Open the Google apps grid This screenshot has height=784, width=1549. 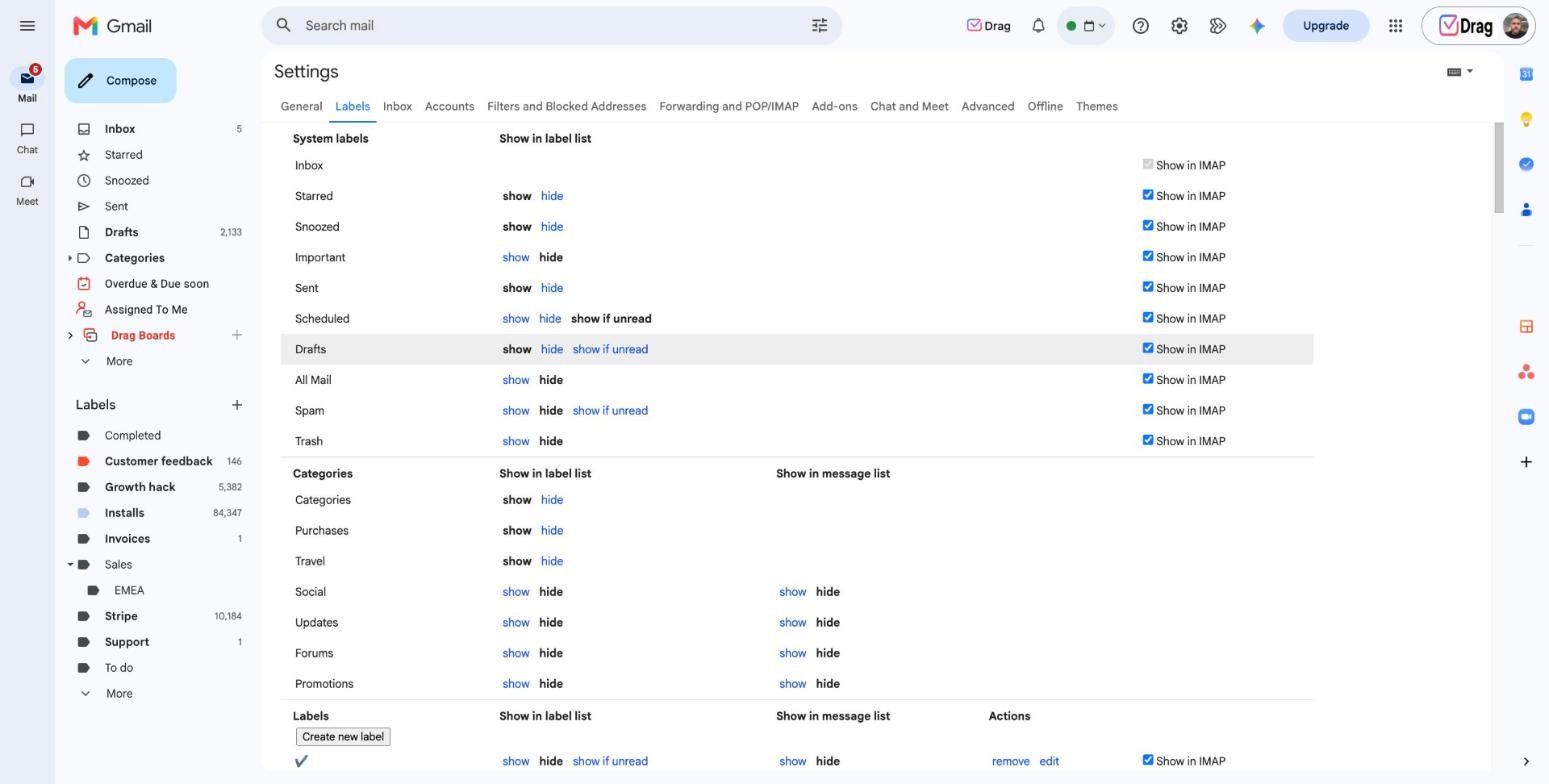pos(1395,26)
